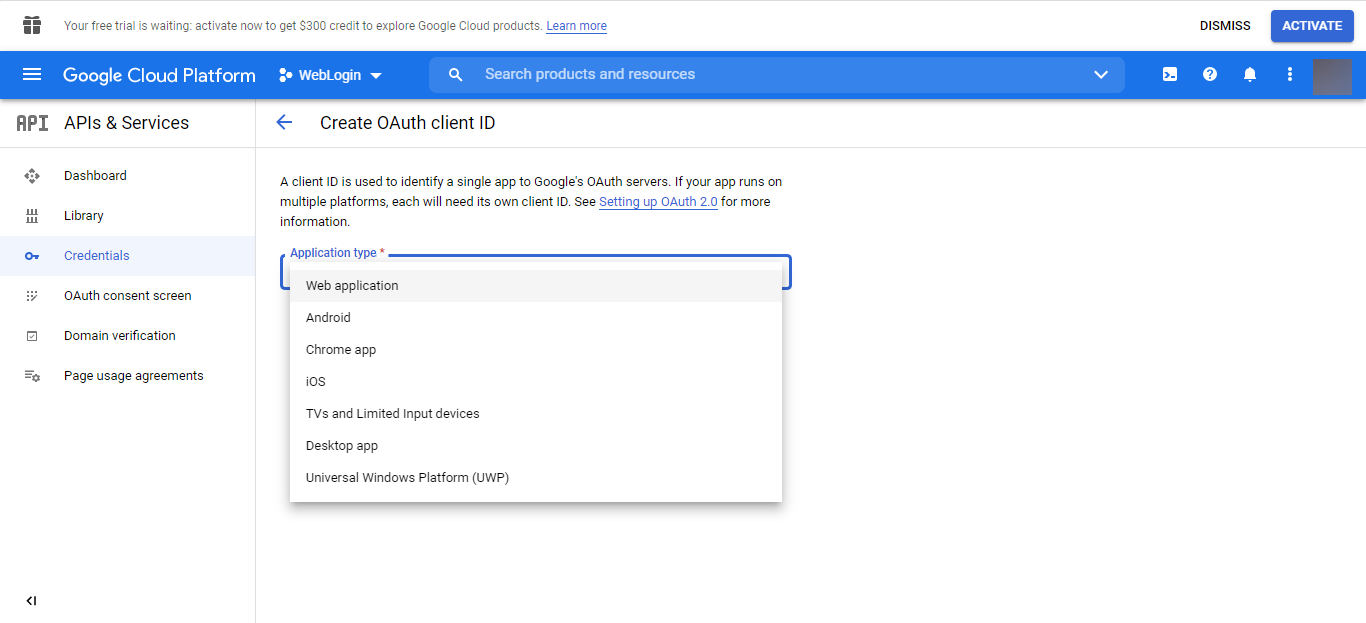Open the WebLogin project selector
The height and width of the screenshot is (623, 1366).
coord(330,75)
